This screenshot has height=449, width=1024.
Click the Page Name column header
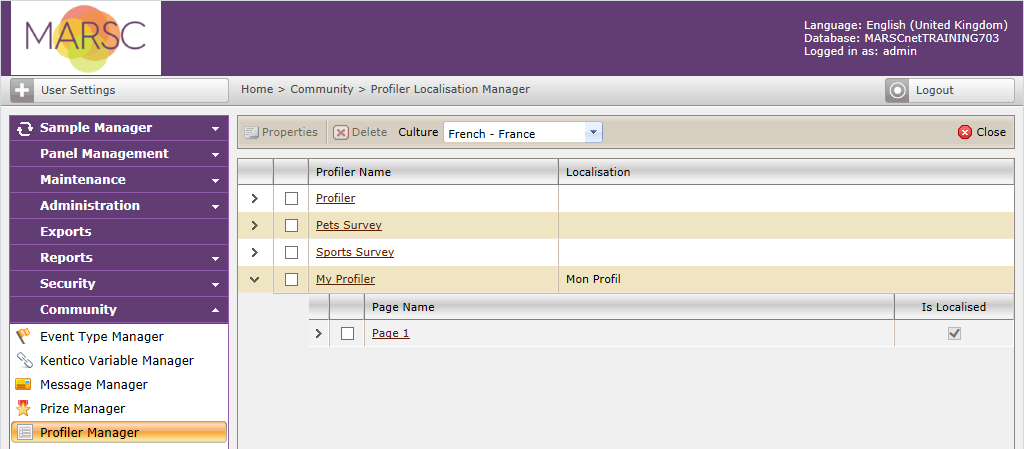coord(629,307)
